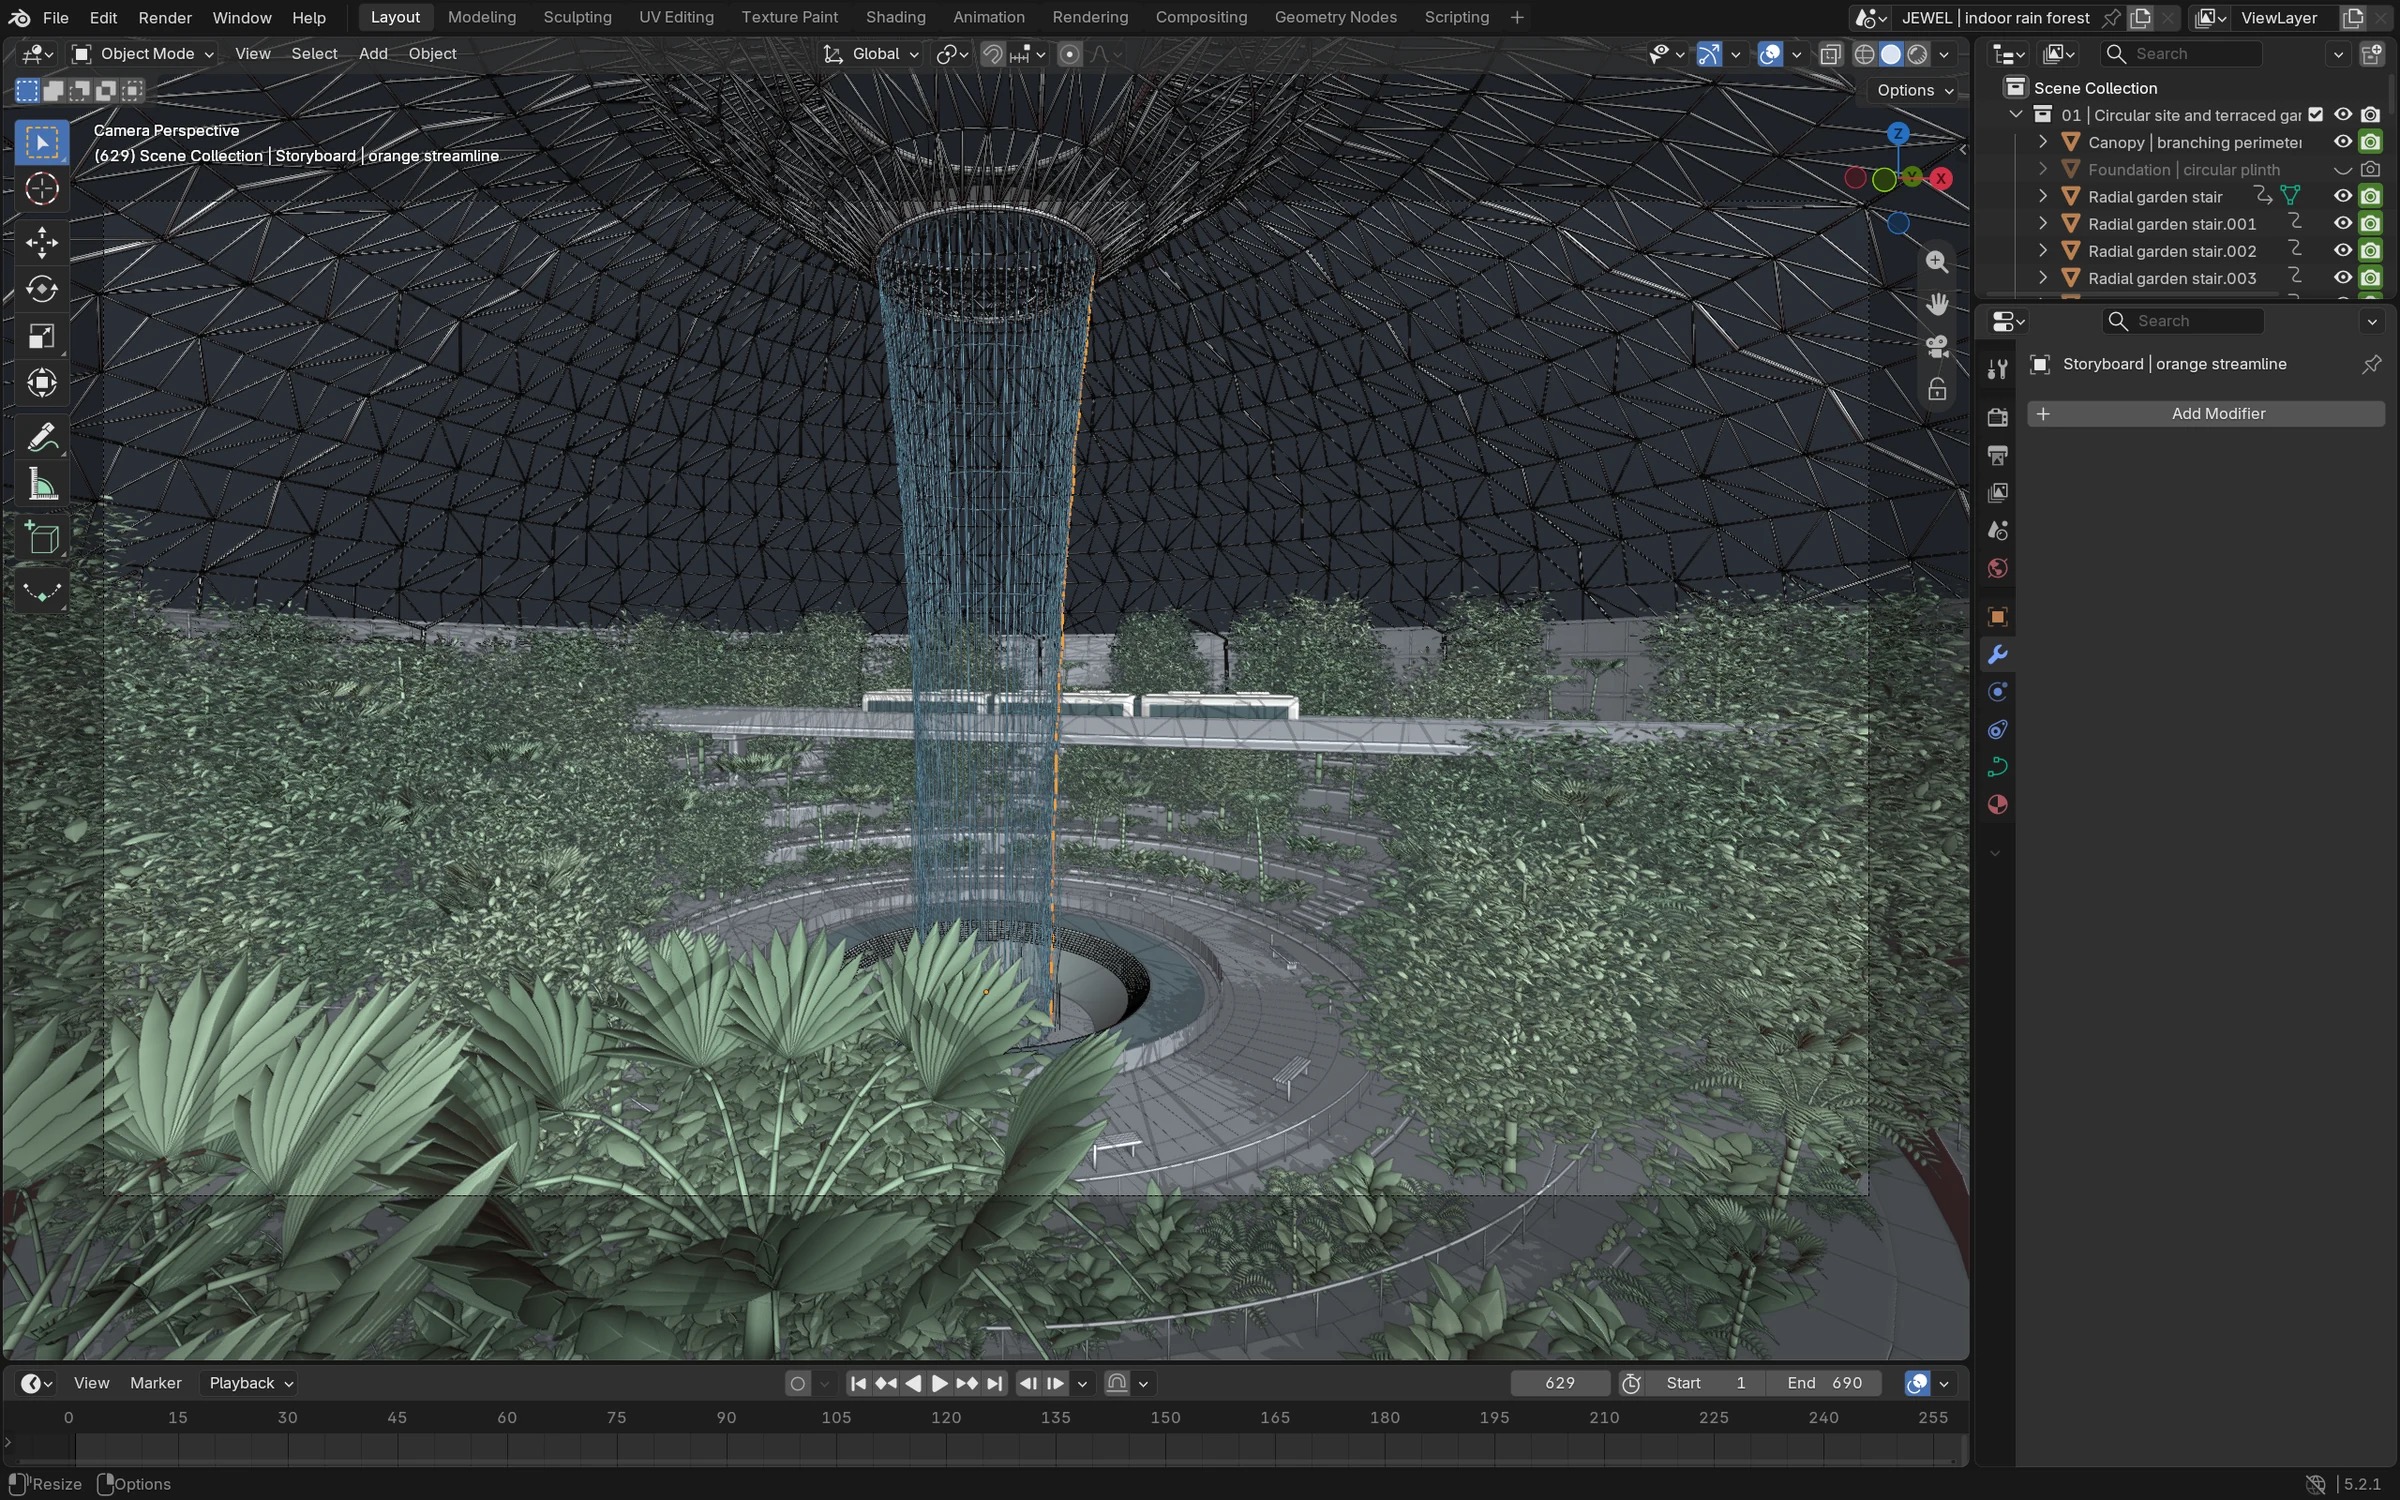Click the Add Modifier button

coord(2206,414)
